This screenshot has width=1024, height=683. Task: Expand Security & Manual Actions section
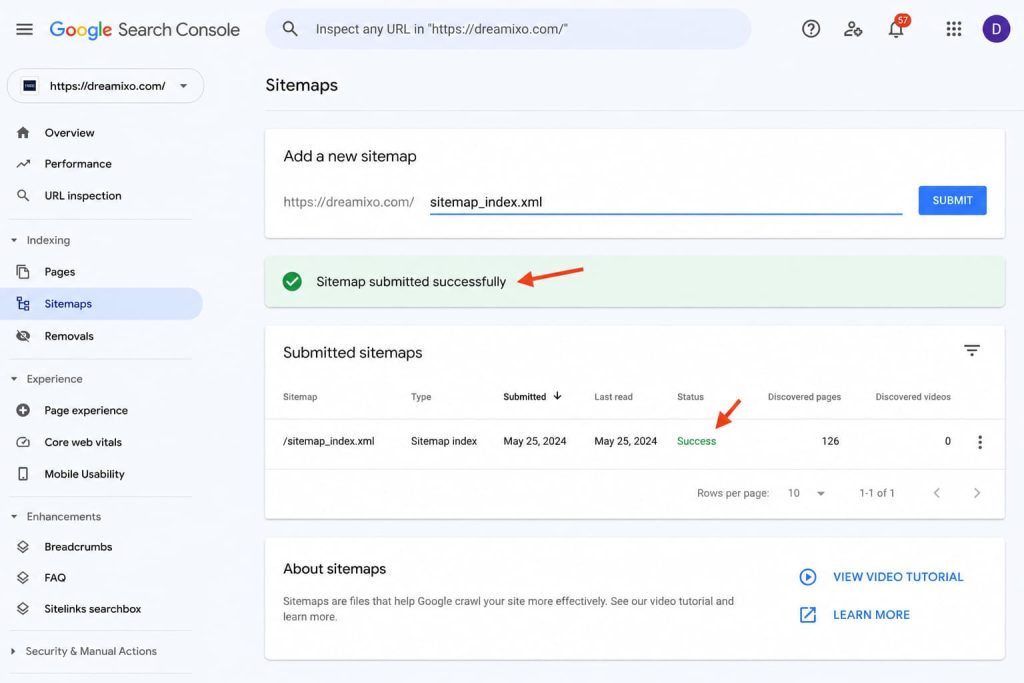13,651
